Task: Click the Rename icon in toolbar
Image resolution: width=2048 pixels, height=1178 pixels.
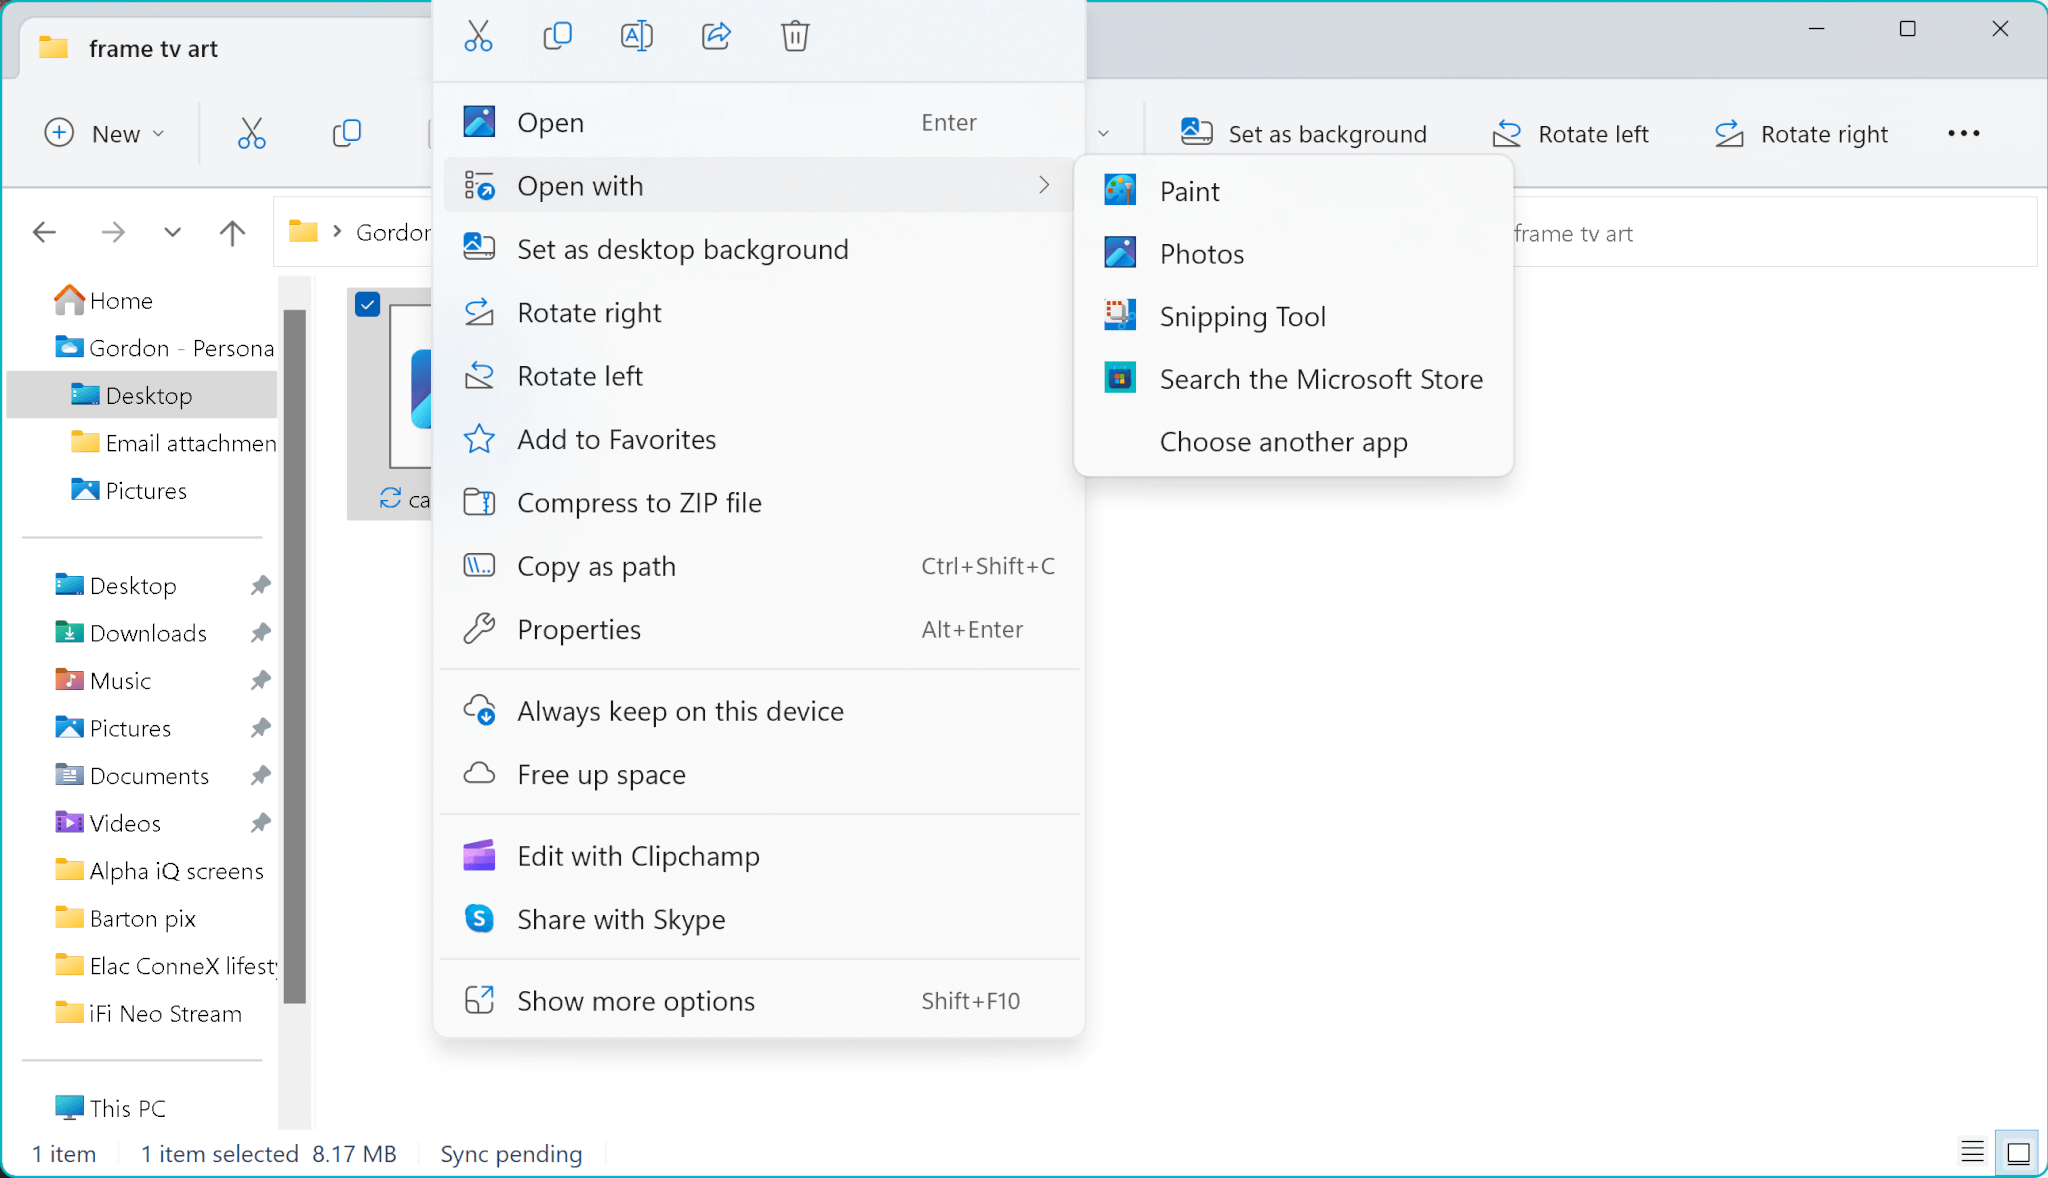Action: click(636, 37)
